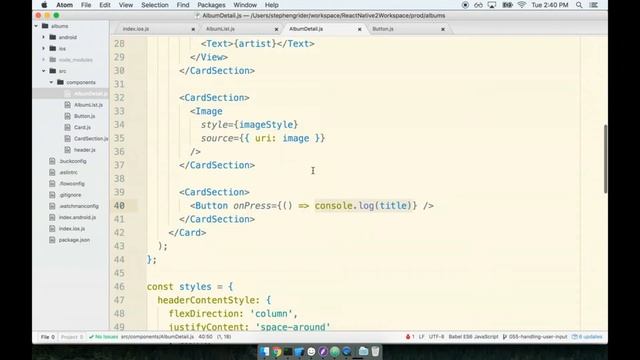
Task: Select the AlbumDetail.js tab
Action: coord(306,29)
